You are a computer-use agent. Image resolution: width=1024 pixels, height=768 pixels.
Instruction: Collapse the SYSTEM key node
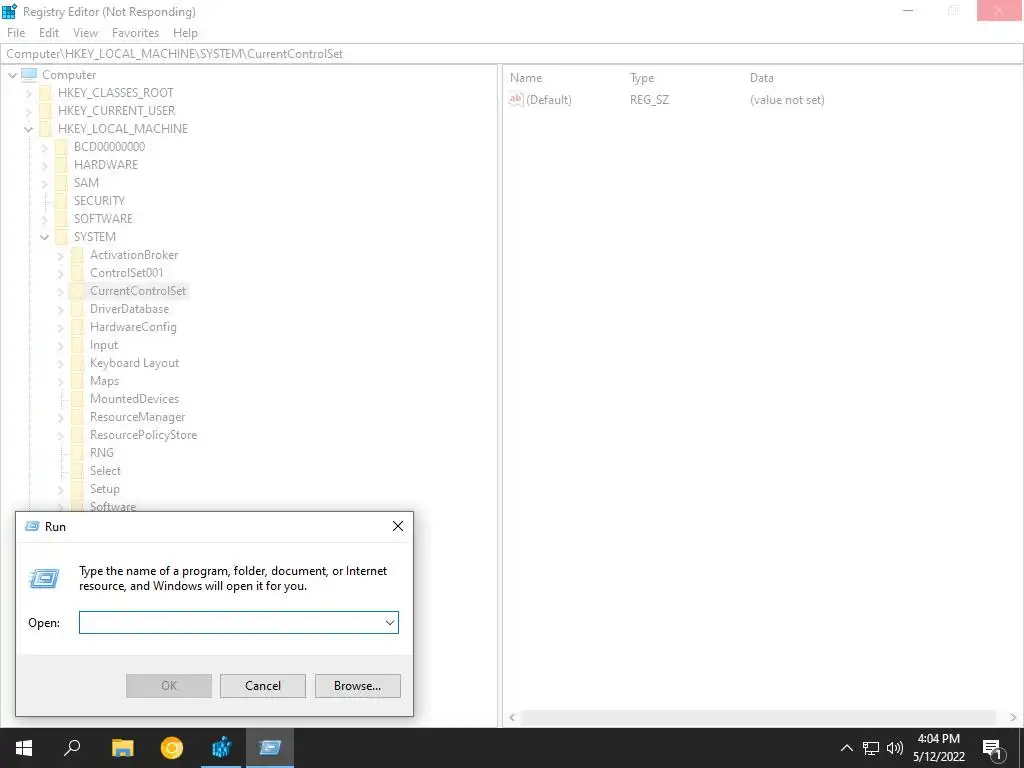pyautogui.click(x=44, y=237)
